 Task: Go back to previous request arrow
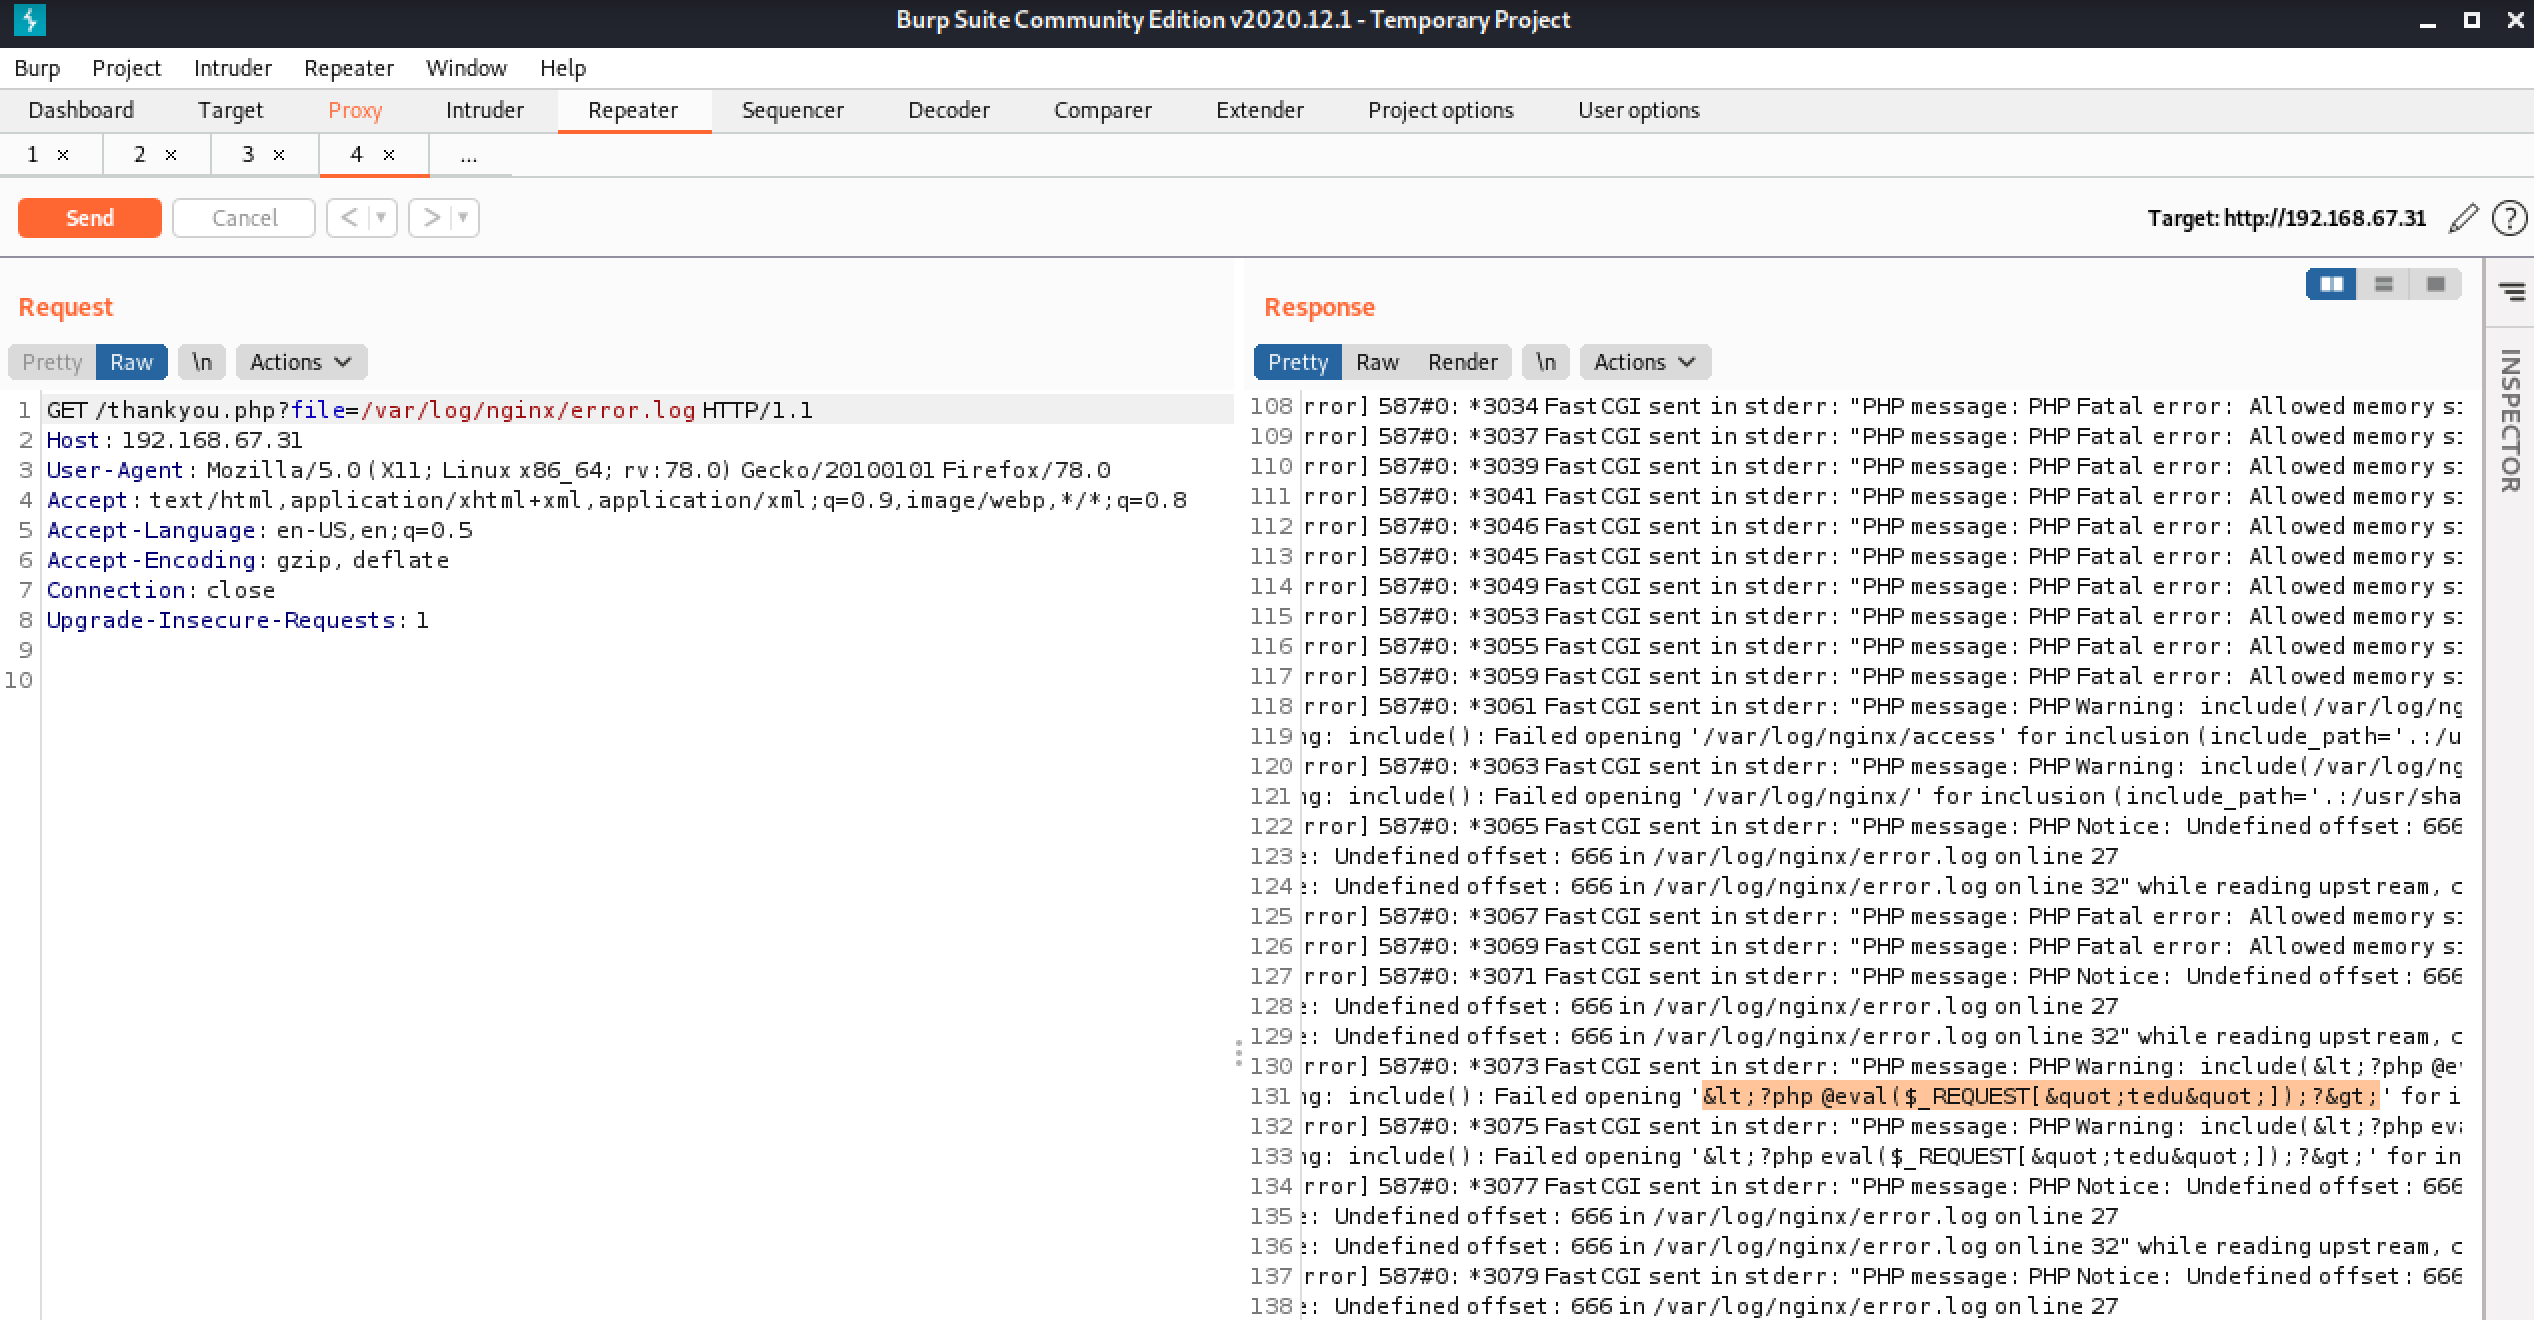[349, 218]
